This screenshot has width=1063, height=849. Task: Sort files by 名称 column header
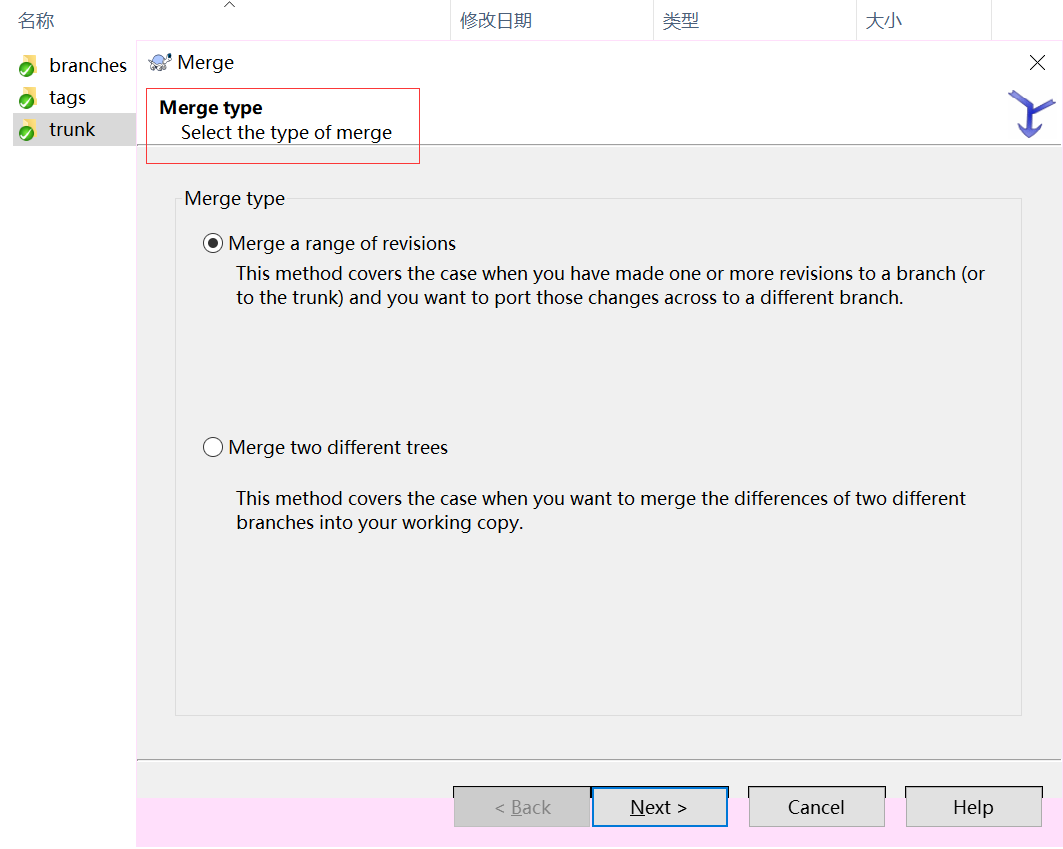point(36,21)
